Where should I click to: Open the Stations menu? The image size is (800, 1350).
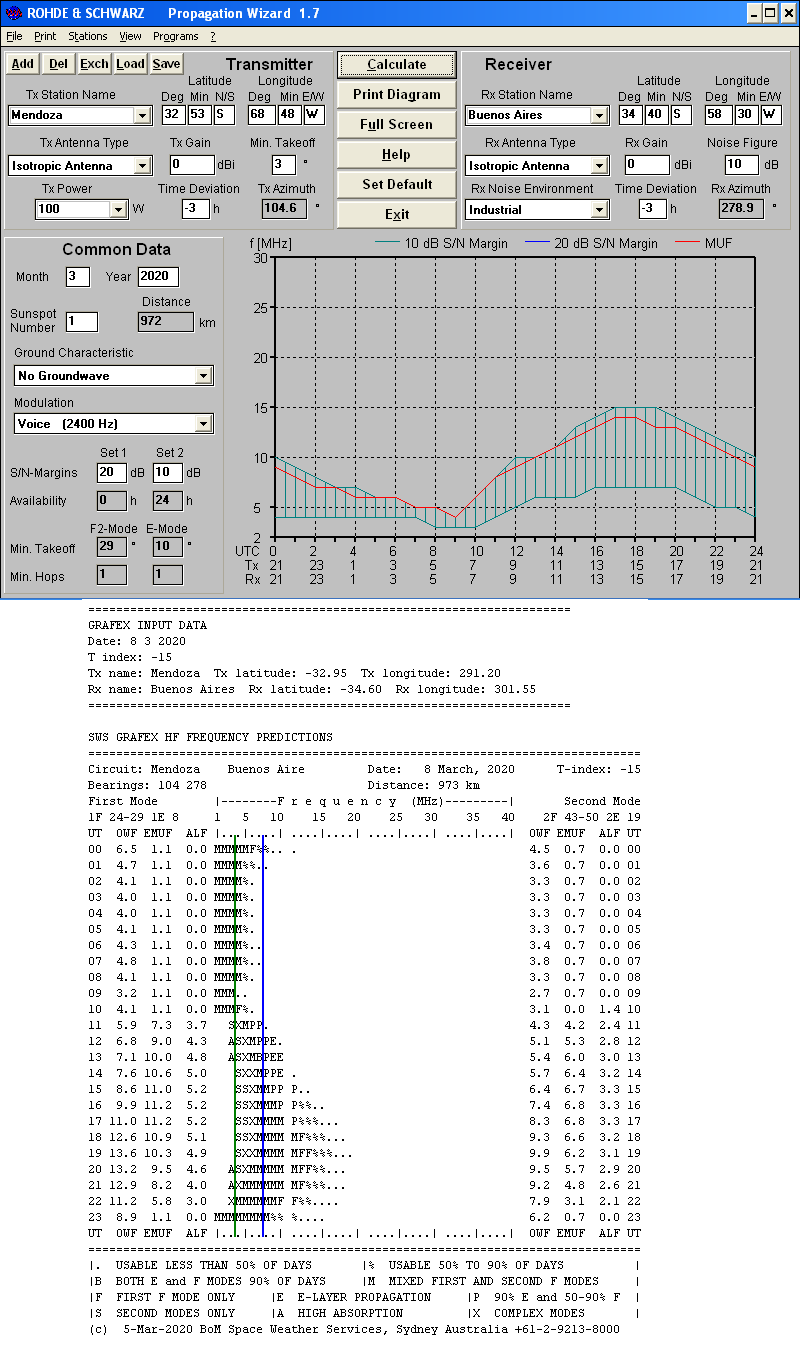point(88,36)
